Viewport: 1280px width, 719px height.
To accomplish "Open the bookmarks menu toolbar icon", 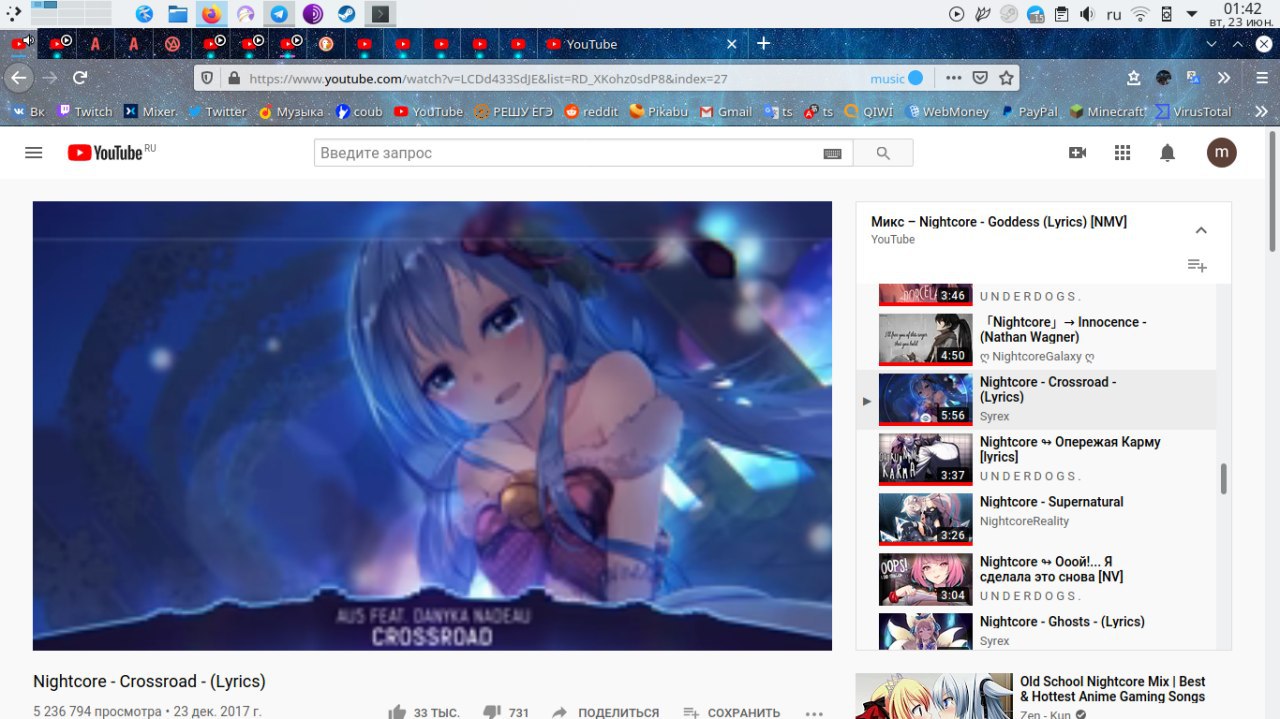I will (x=1134, y=77).
